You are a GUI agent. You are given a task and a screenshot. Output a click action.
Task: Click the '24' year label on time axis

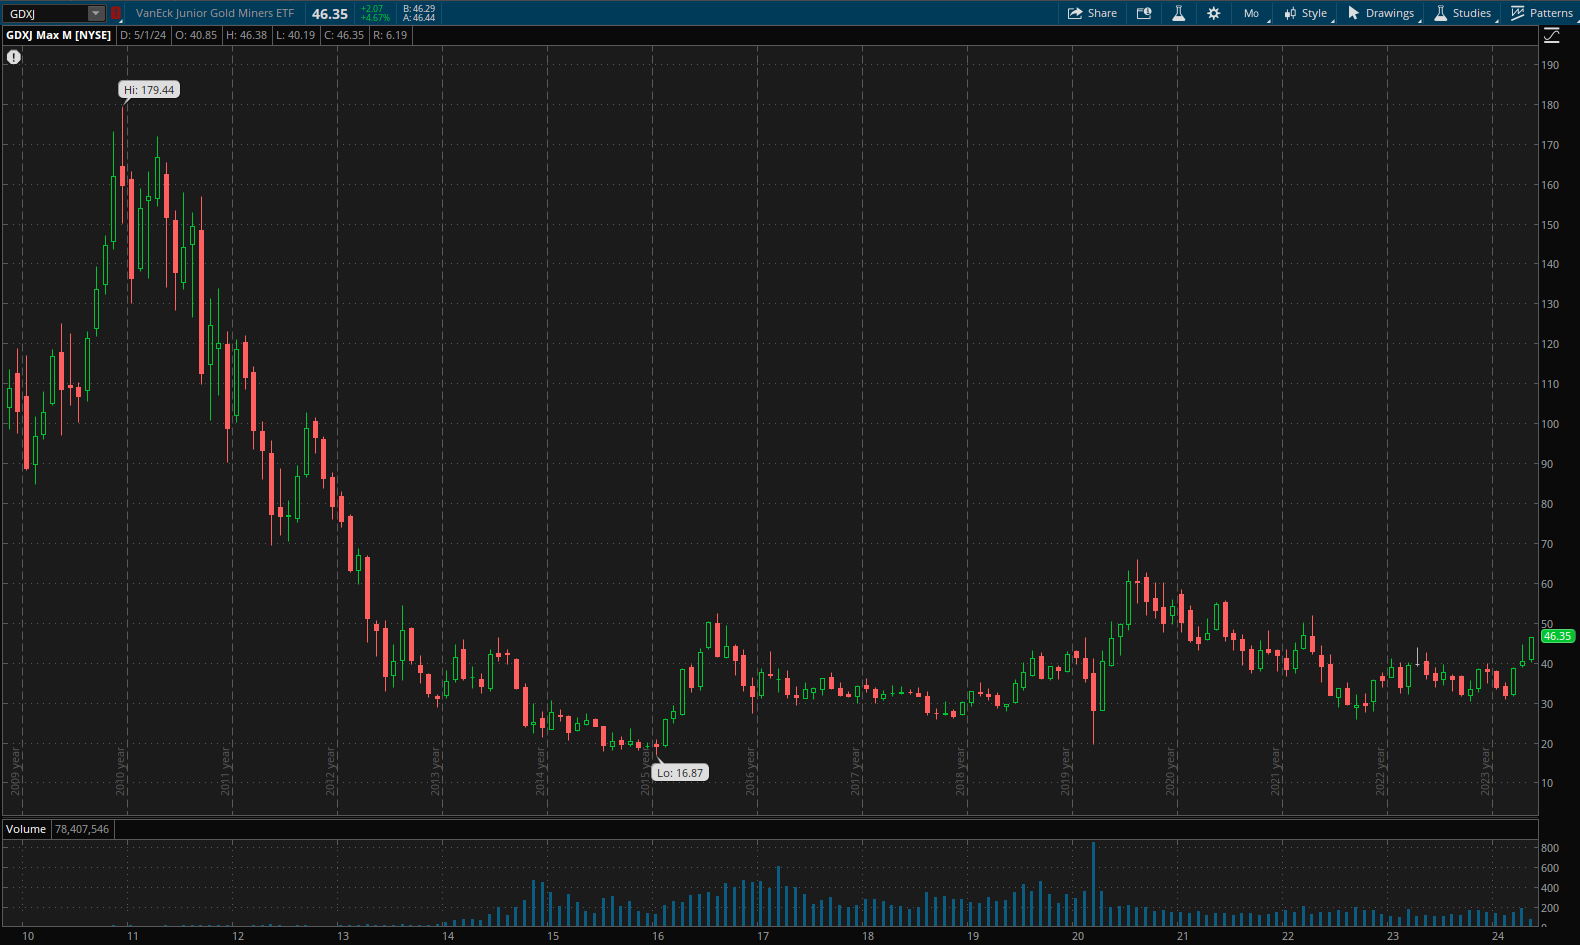pyautogui.click(x=1498, y=936)
